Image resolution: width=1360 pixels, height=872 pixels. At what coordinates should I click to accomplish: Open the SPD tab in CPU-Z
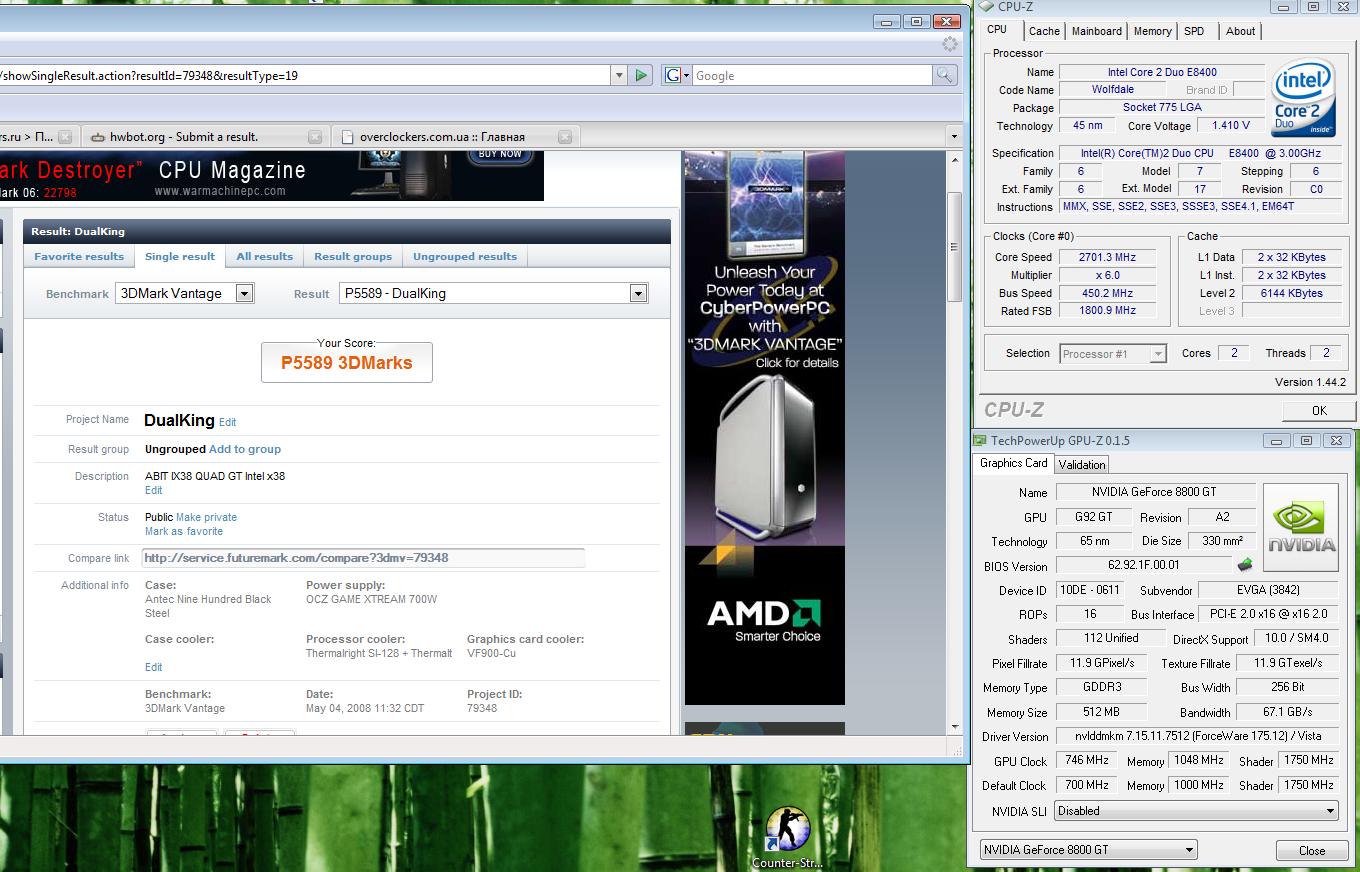(1194, 31)
